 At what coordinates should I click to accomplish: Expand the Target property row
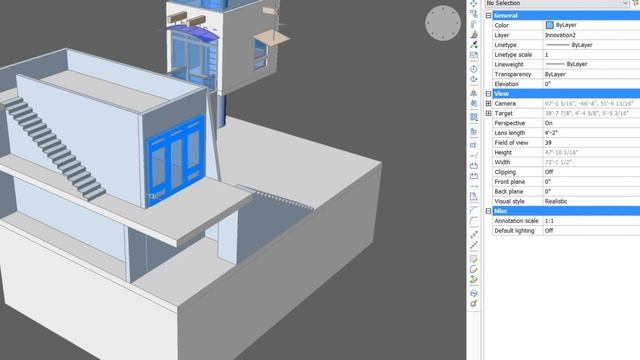[488, 113]
